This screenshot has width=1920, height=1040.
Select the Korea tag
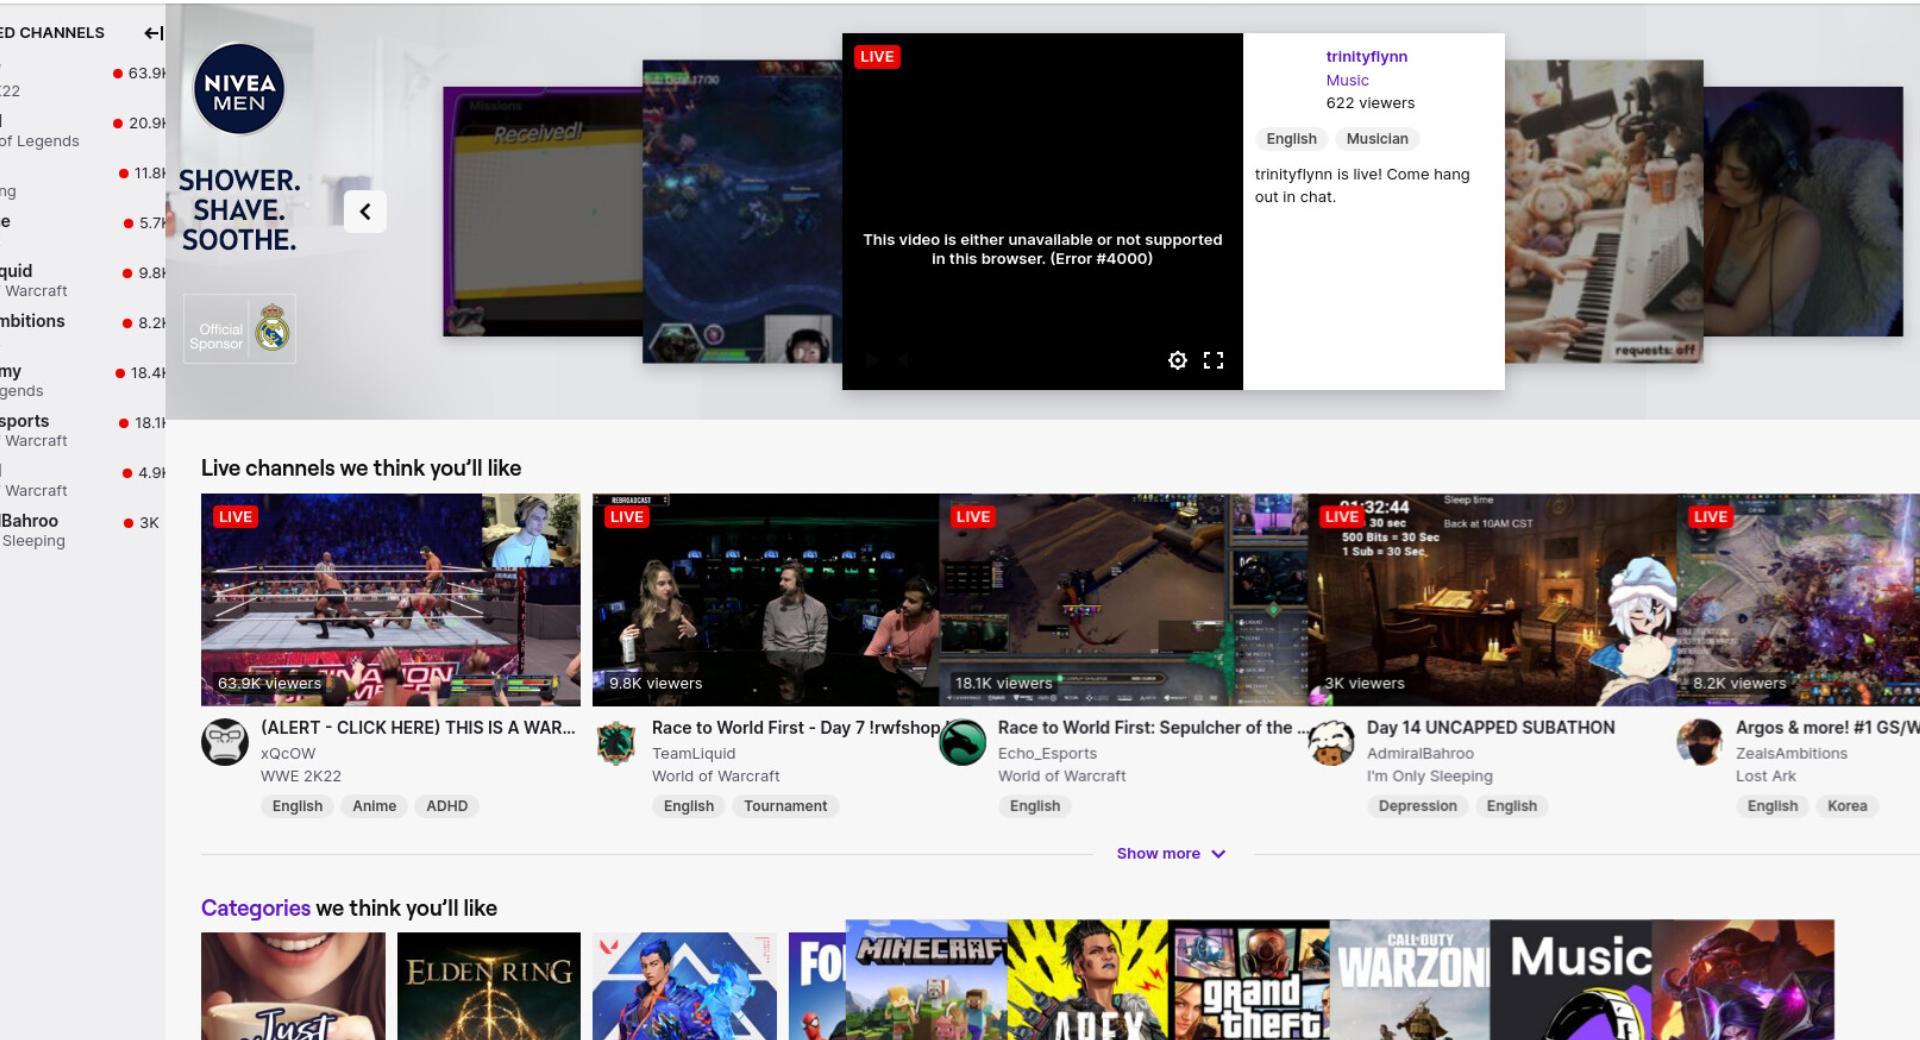click(x=1847, y=806)
